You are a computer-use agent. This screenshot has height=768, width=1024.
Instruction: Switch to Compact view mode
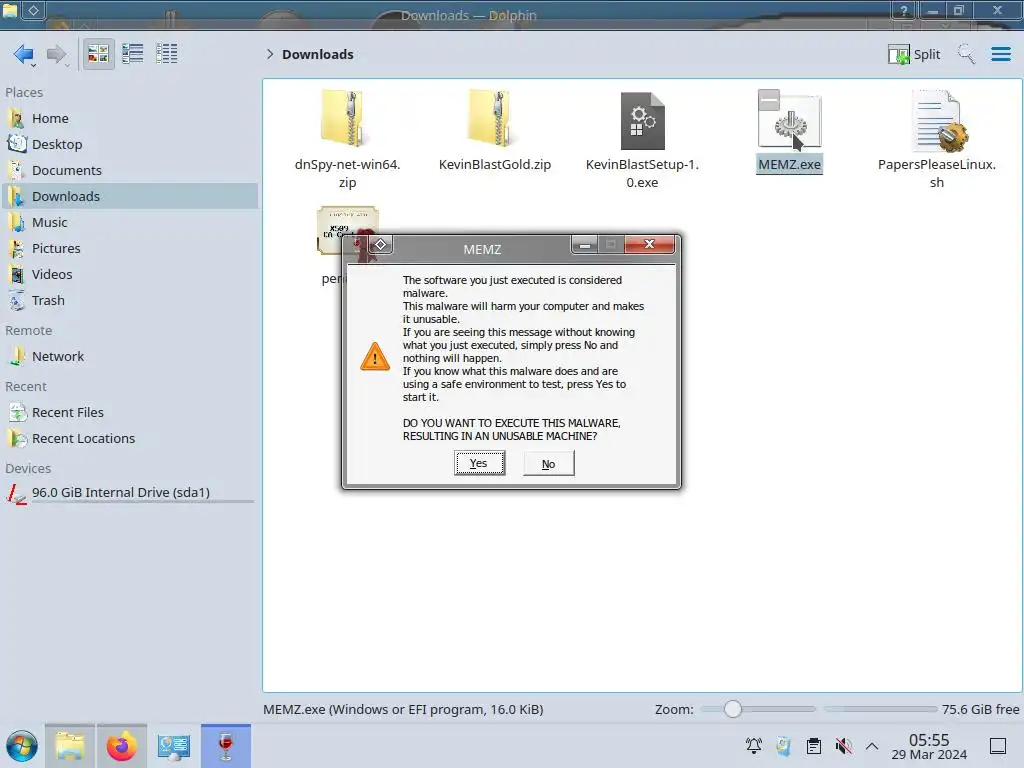click(x=133, y=54)
